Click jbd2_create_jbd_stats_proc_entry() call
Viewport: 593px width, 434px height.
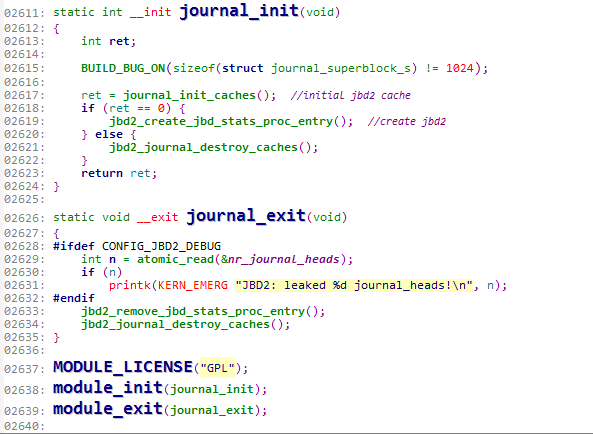click(x=228, y=121)
